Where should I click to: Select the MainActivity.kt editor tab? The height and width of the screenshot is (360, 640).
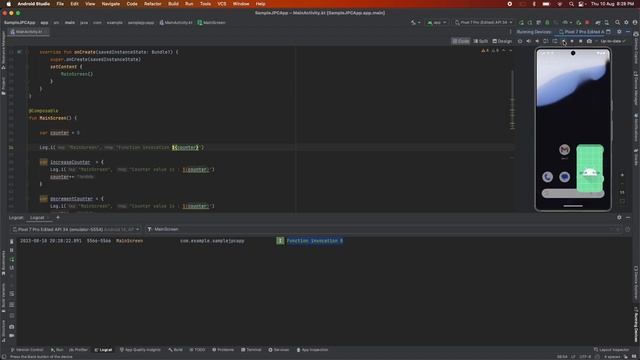(x=28, y=31)
